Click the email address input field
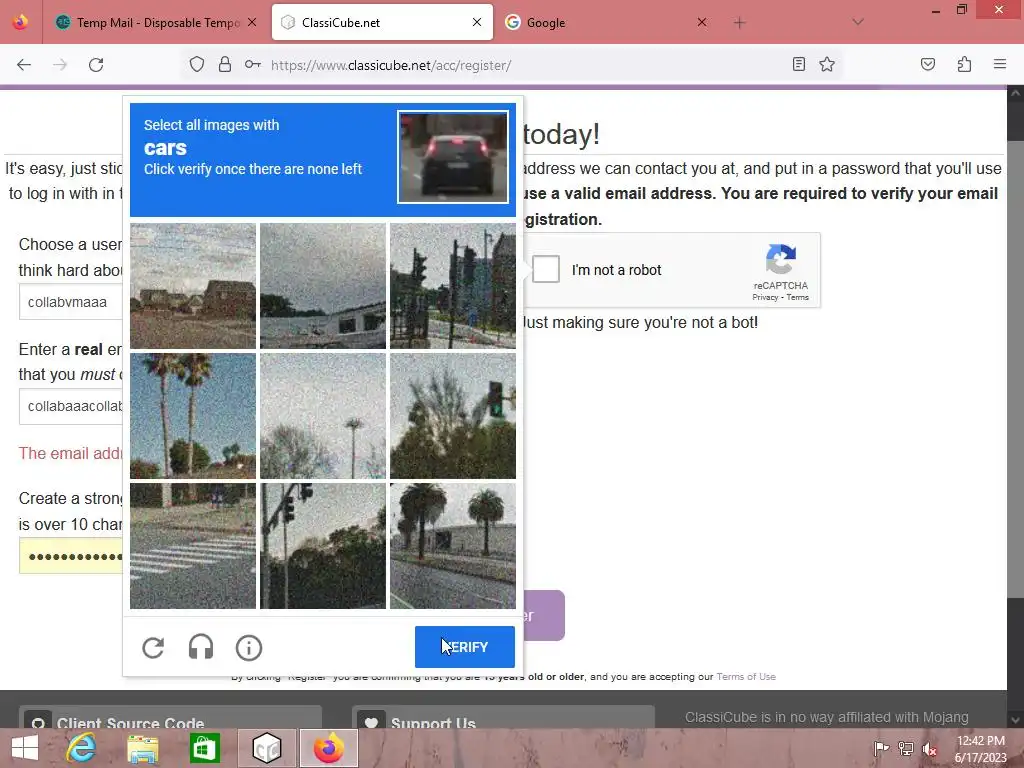The image size is (1024, 768). pos(71,406)
